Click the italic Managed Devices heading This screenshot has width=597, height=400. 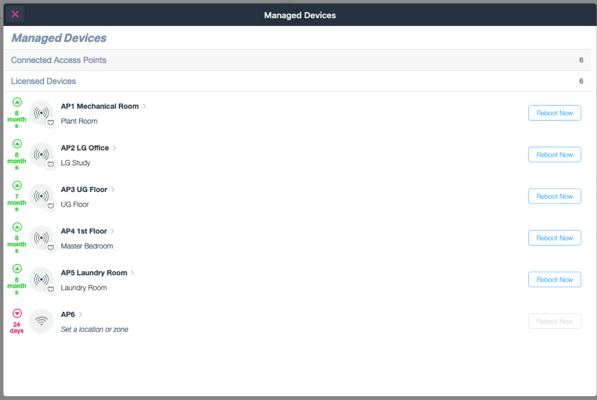[59, 38]
